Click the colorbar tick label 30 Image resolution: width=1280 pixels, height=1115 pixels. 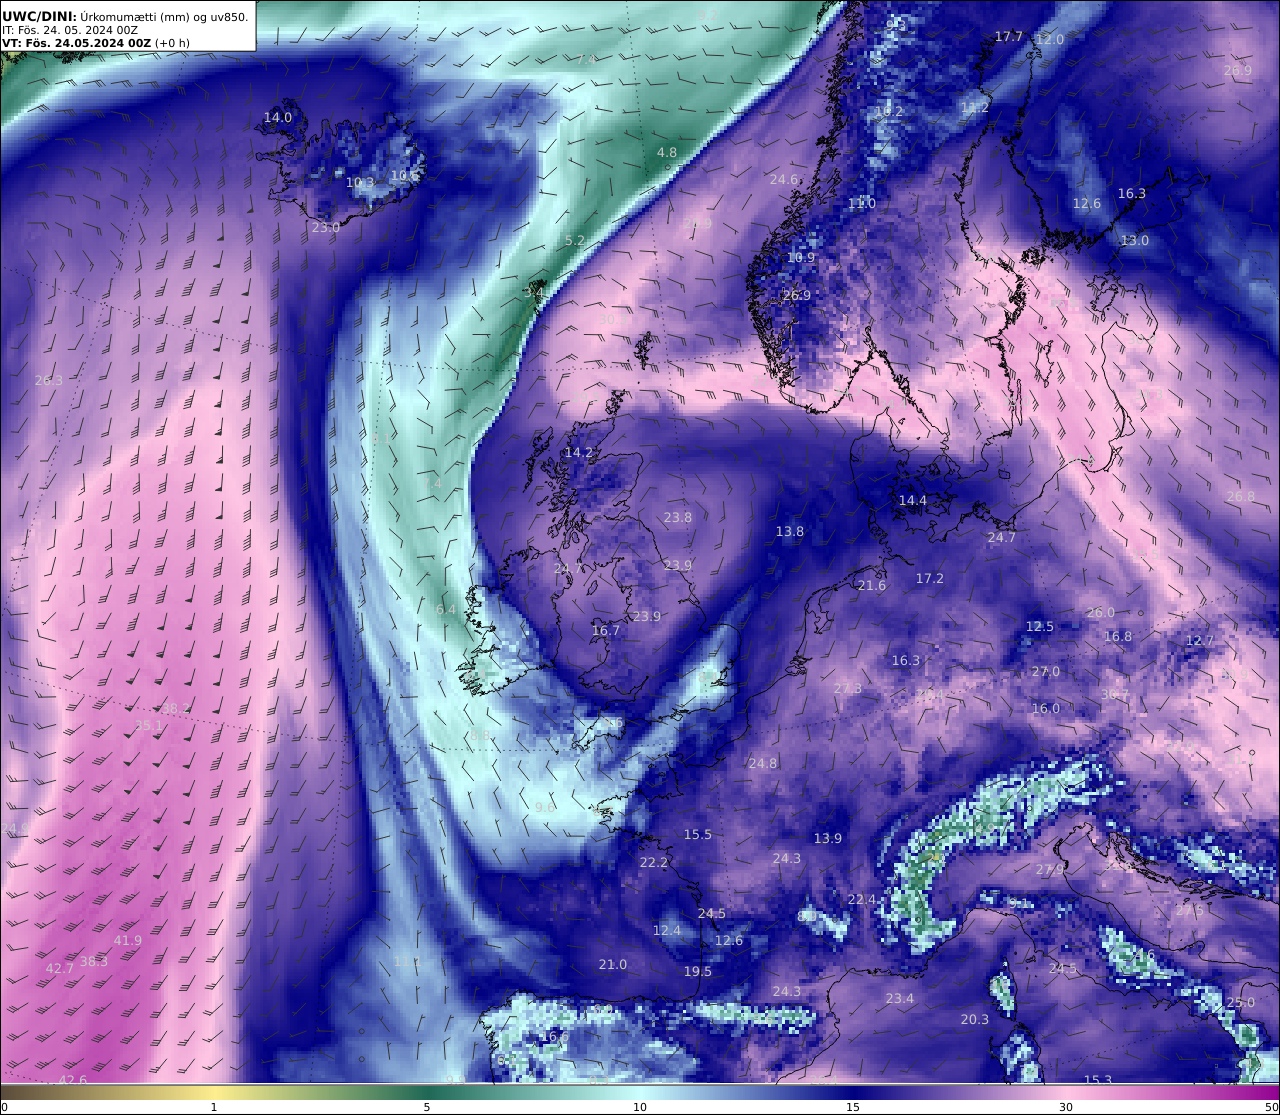pyautogui.click(x=1066, y=1107)
